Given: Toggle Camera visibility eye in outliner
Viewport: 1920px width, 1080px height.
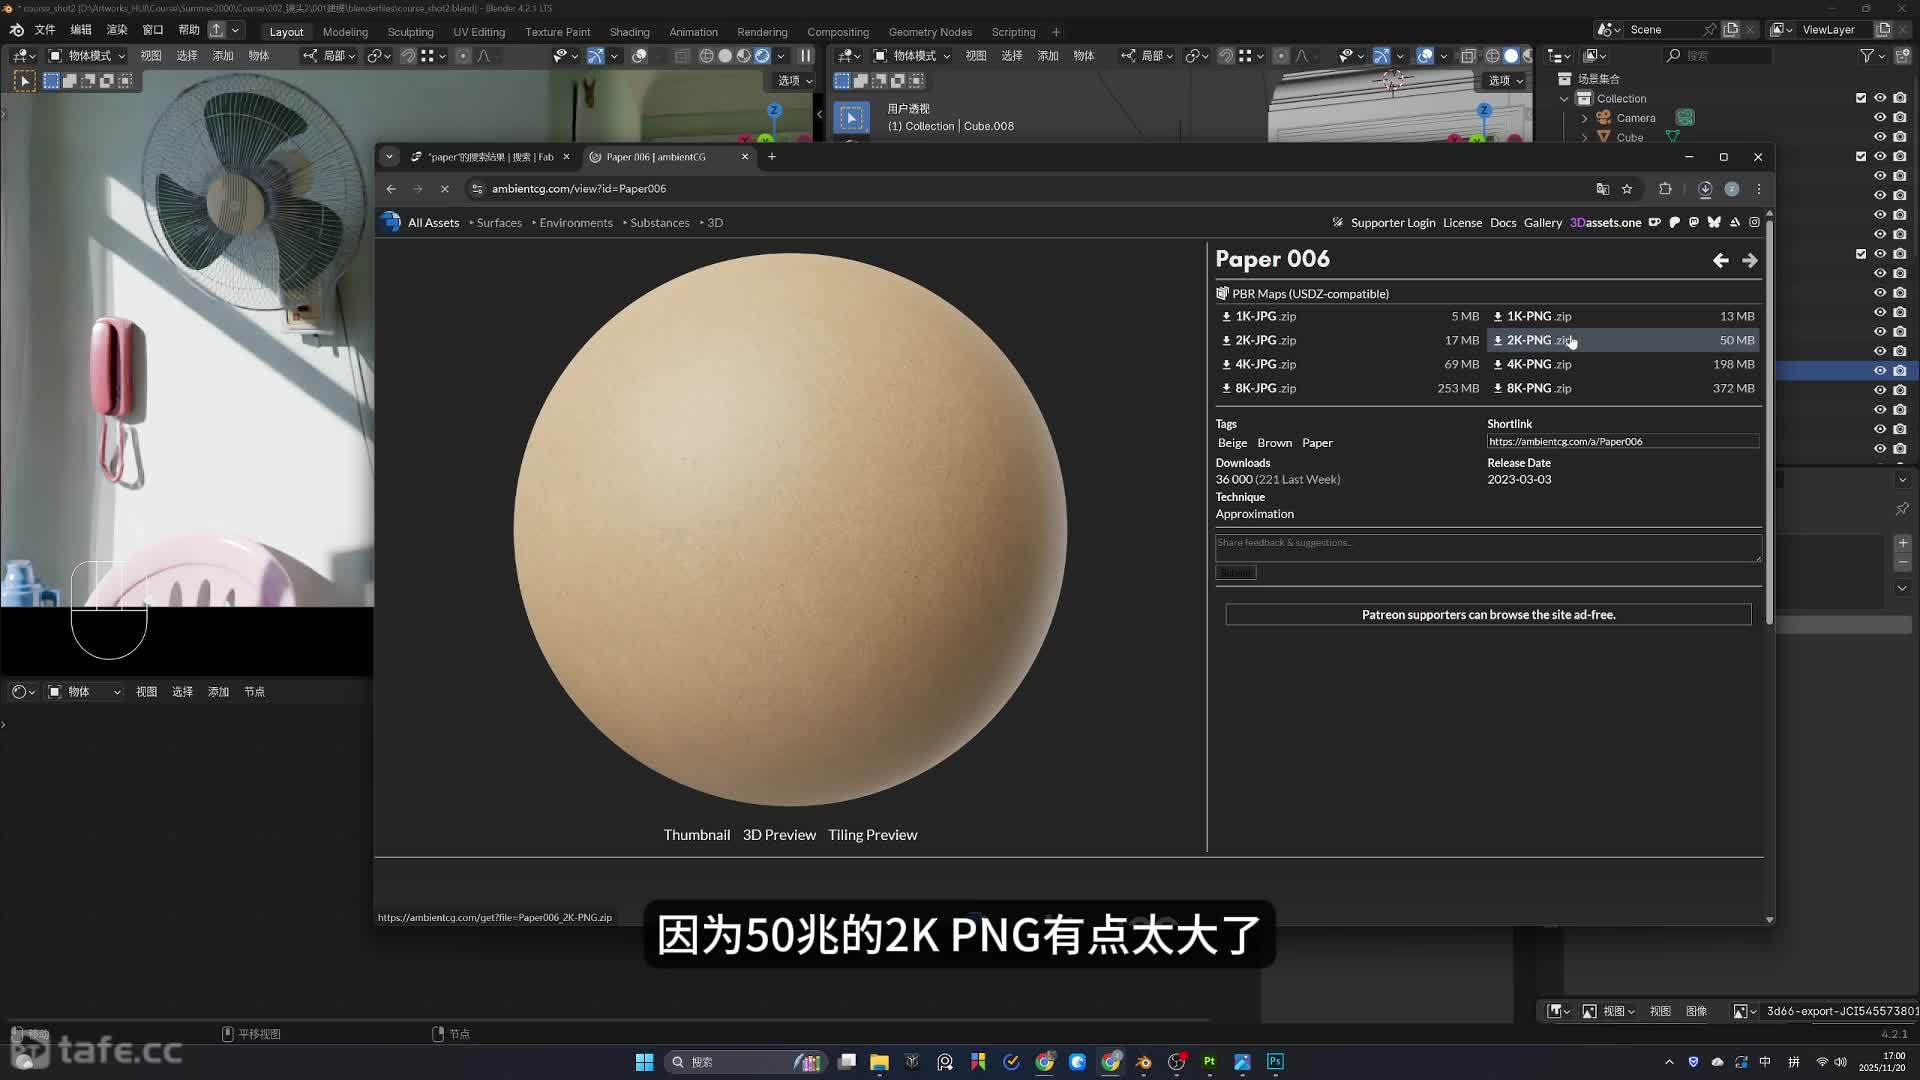Looking at the screenshot, I should [x=1880, y=118].
